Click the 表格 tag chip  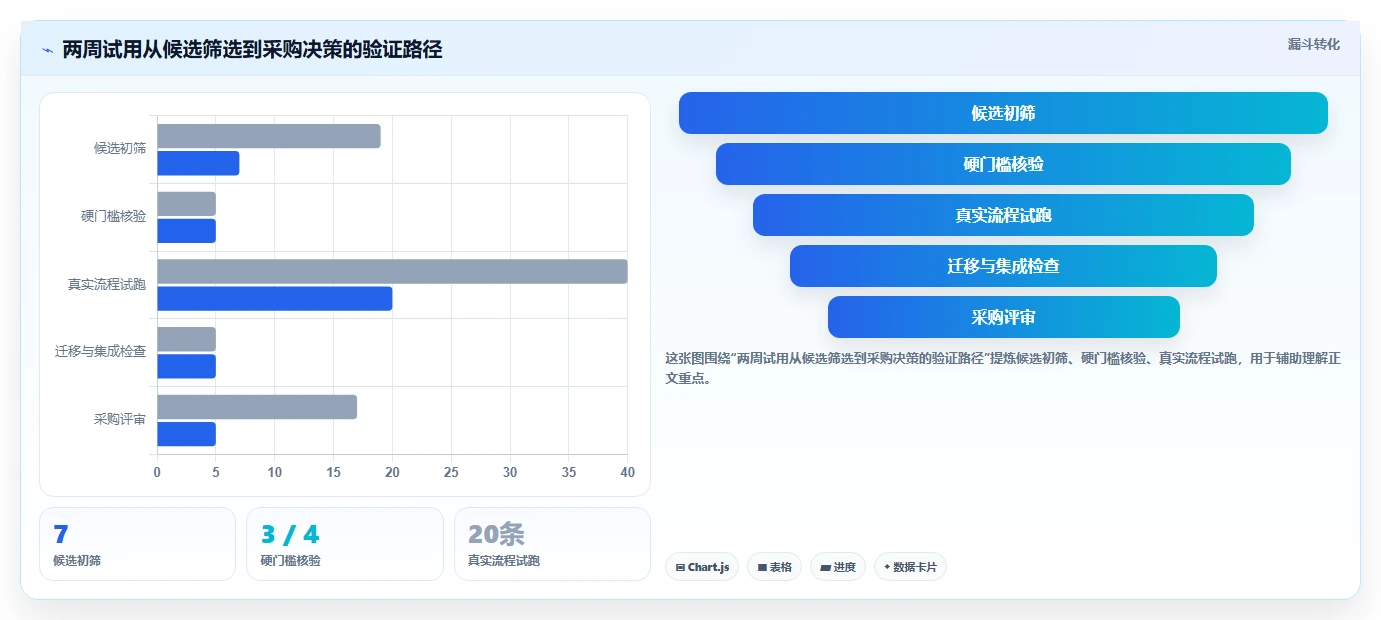pyautogui.click(x=774, y=567)
